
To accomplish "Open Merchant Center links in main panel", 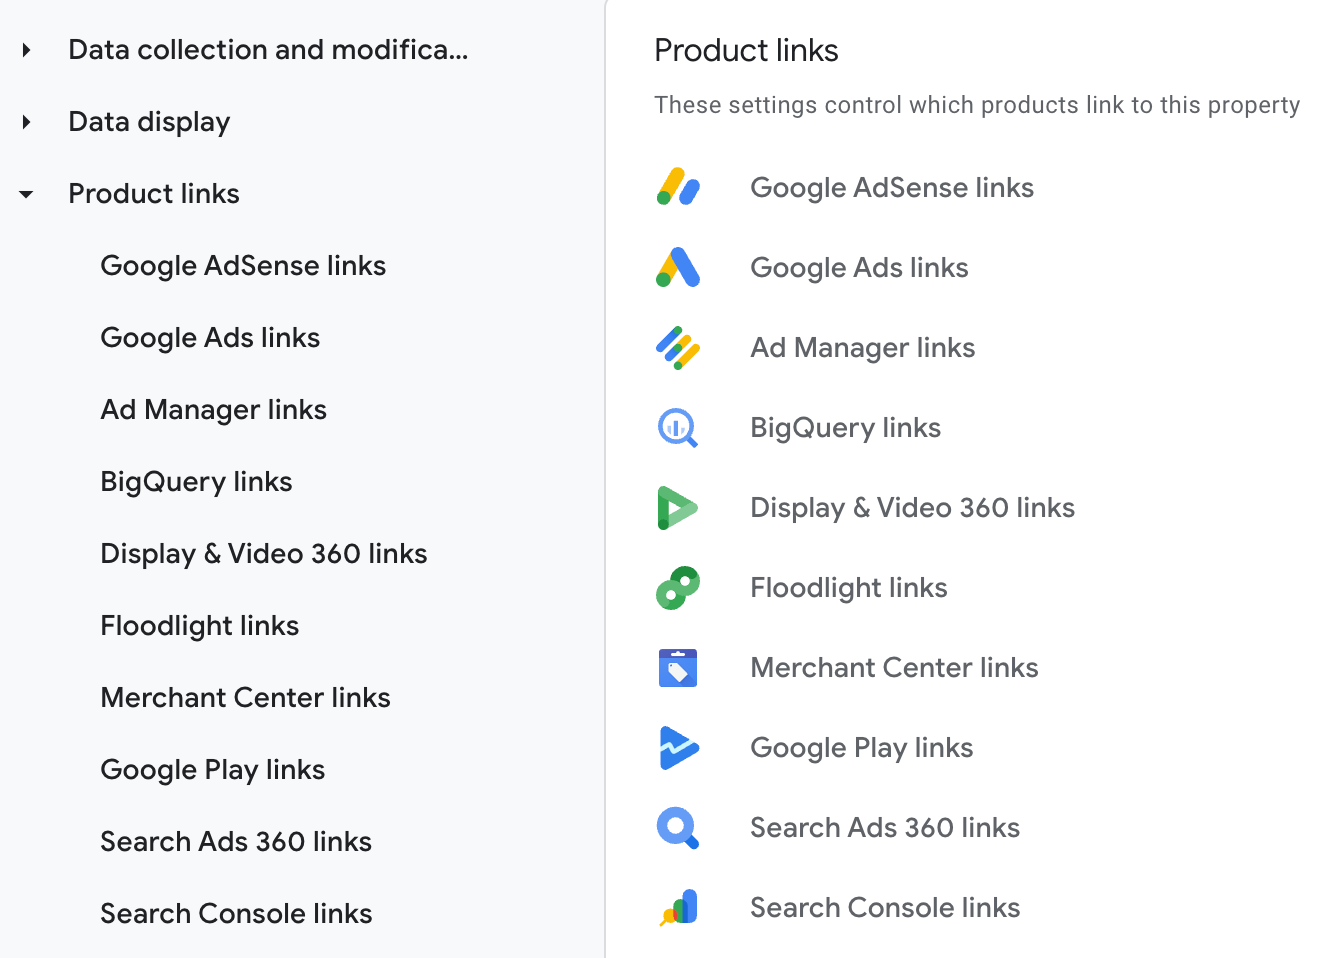I will 894,668.
